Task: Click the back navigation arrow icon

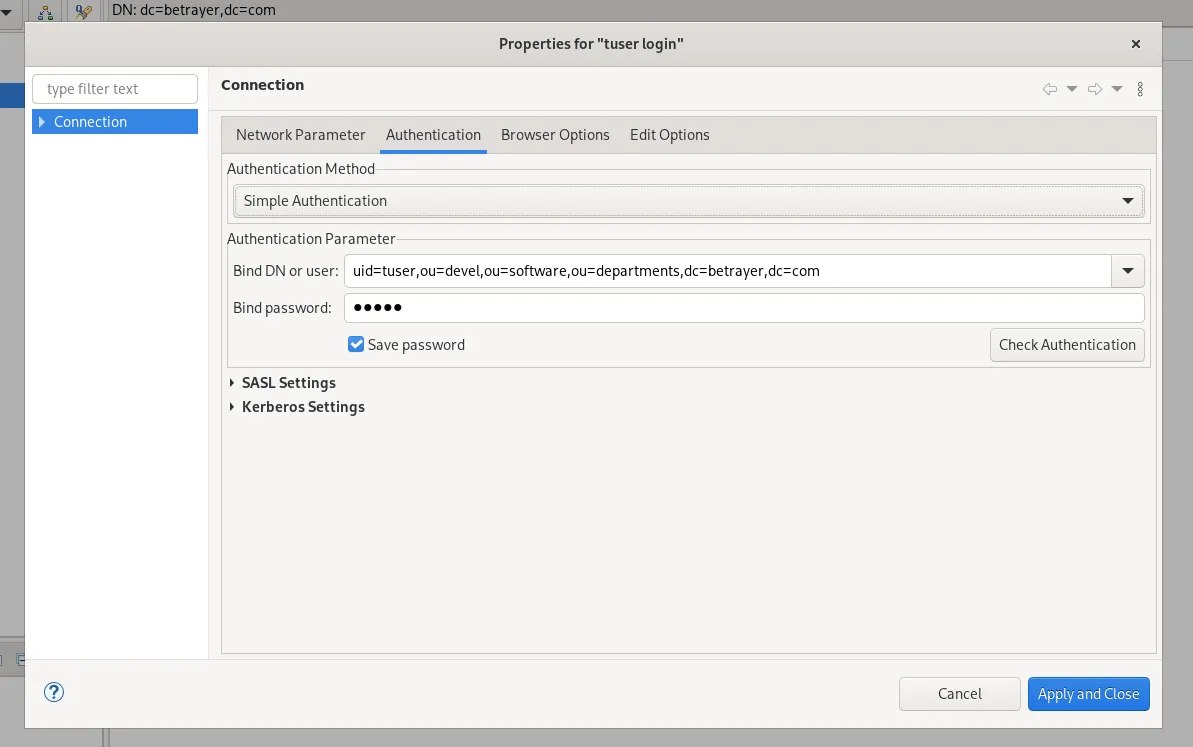Action: pos(1049,89)
